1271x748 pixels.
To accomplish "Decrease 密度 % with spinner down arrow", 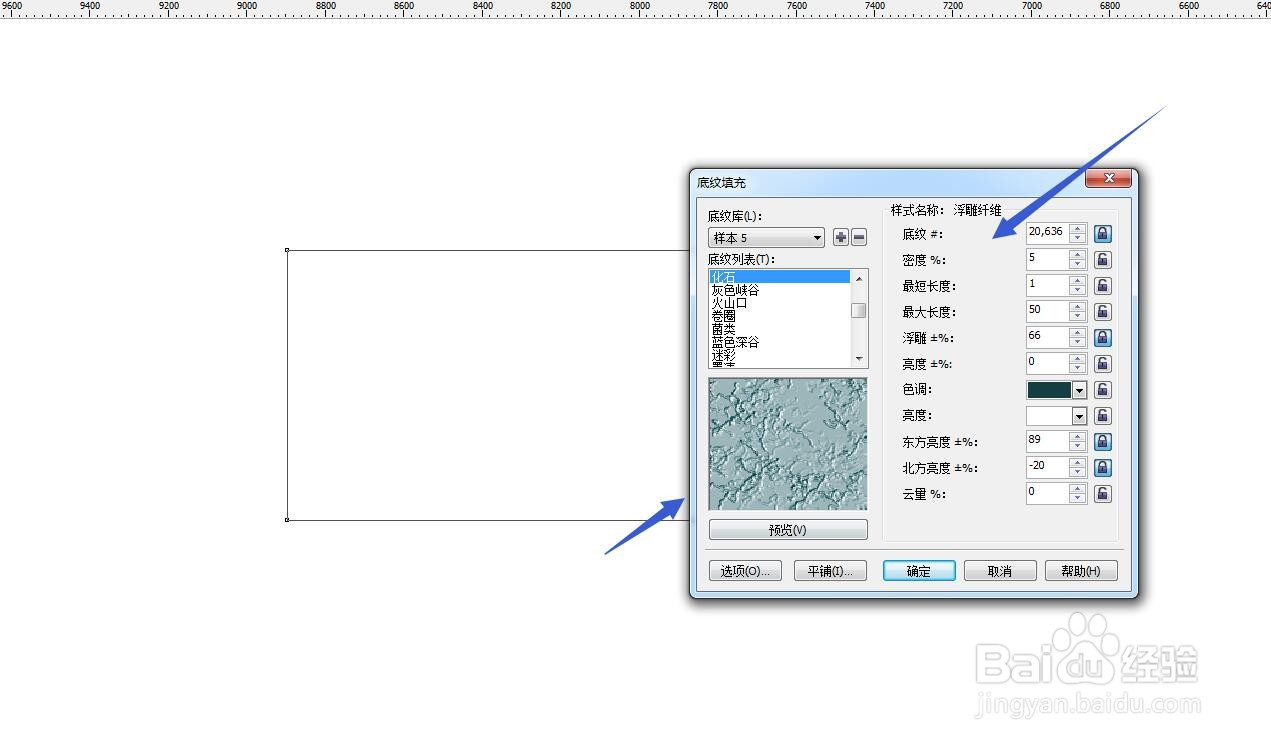I will pyautogui.click(x=1077, y=264).
